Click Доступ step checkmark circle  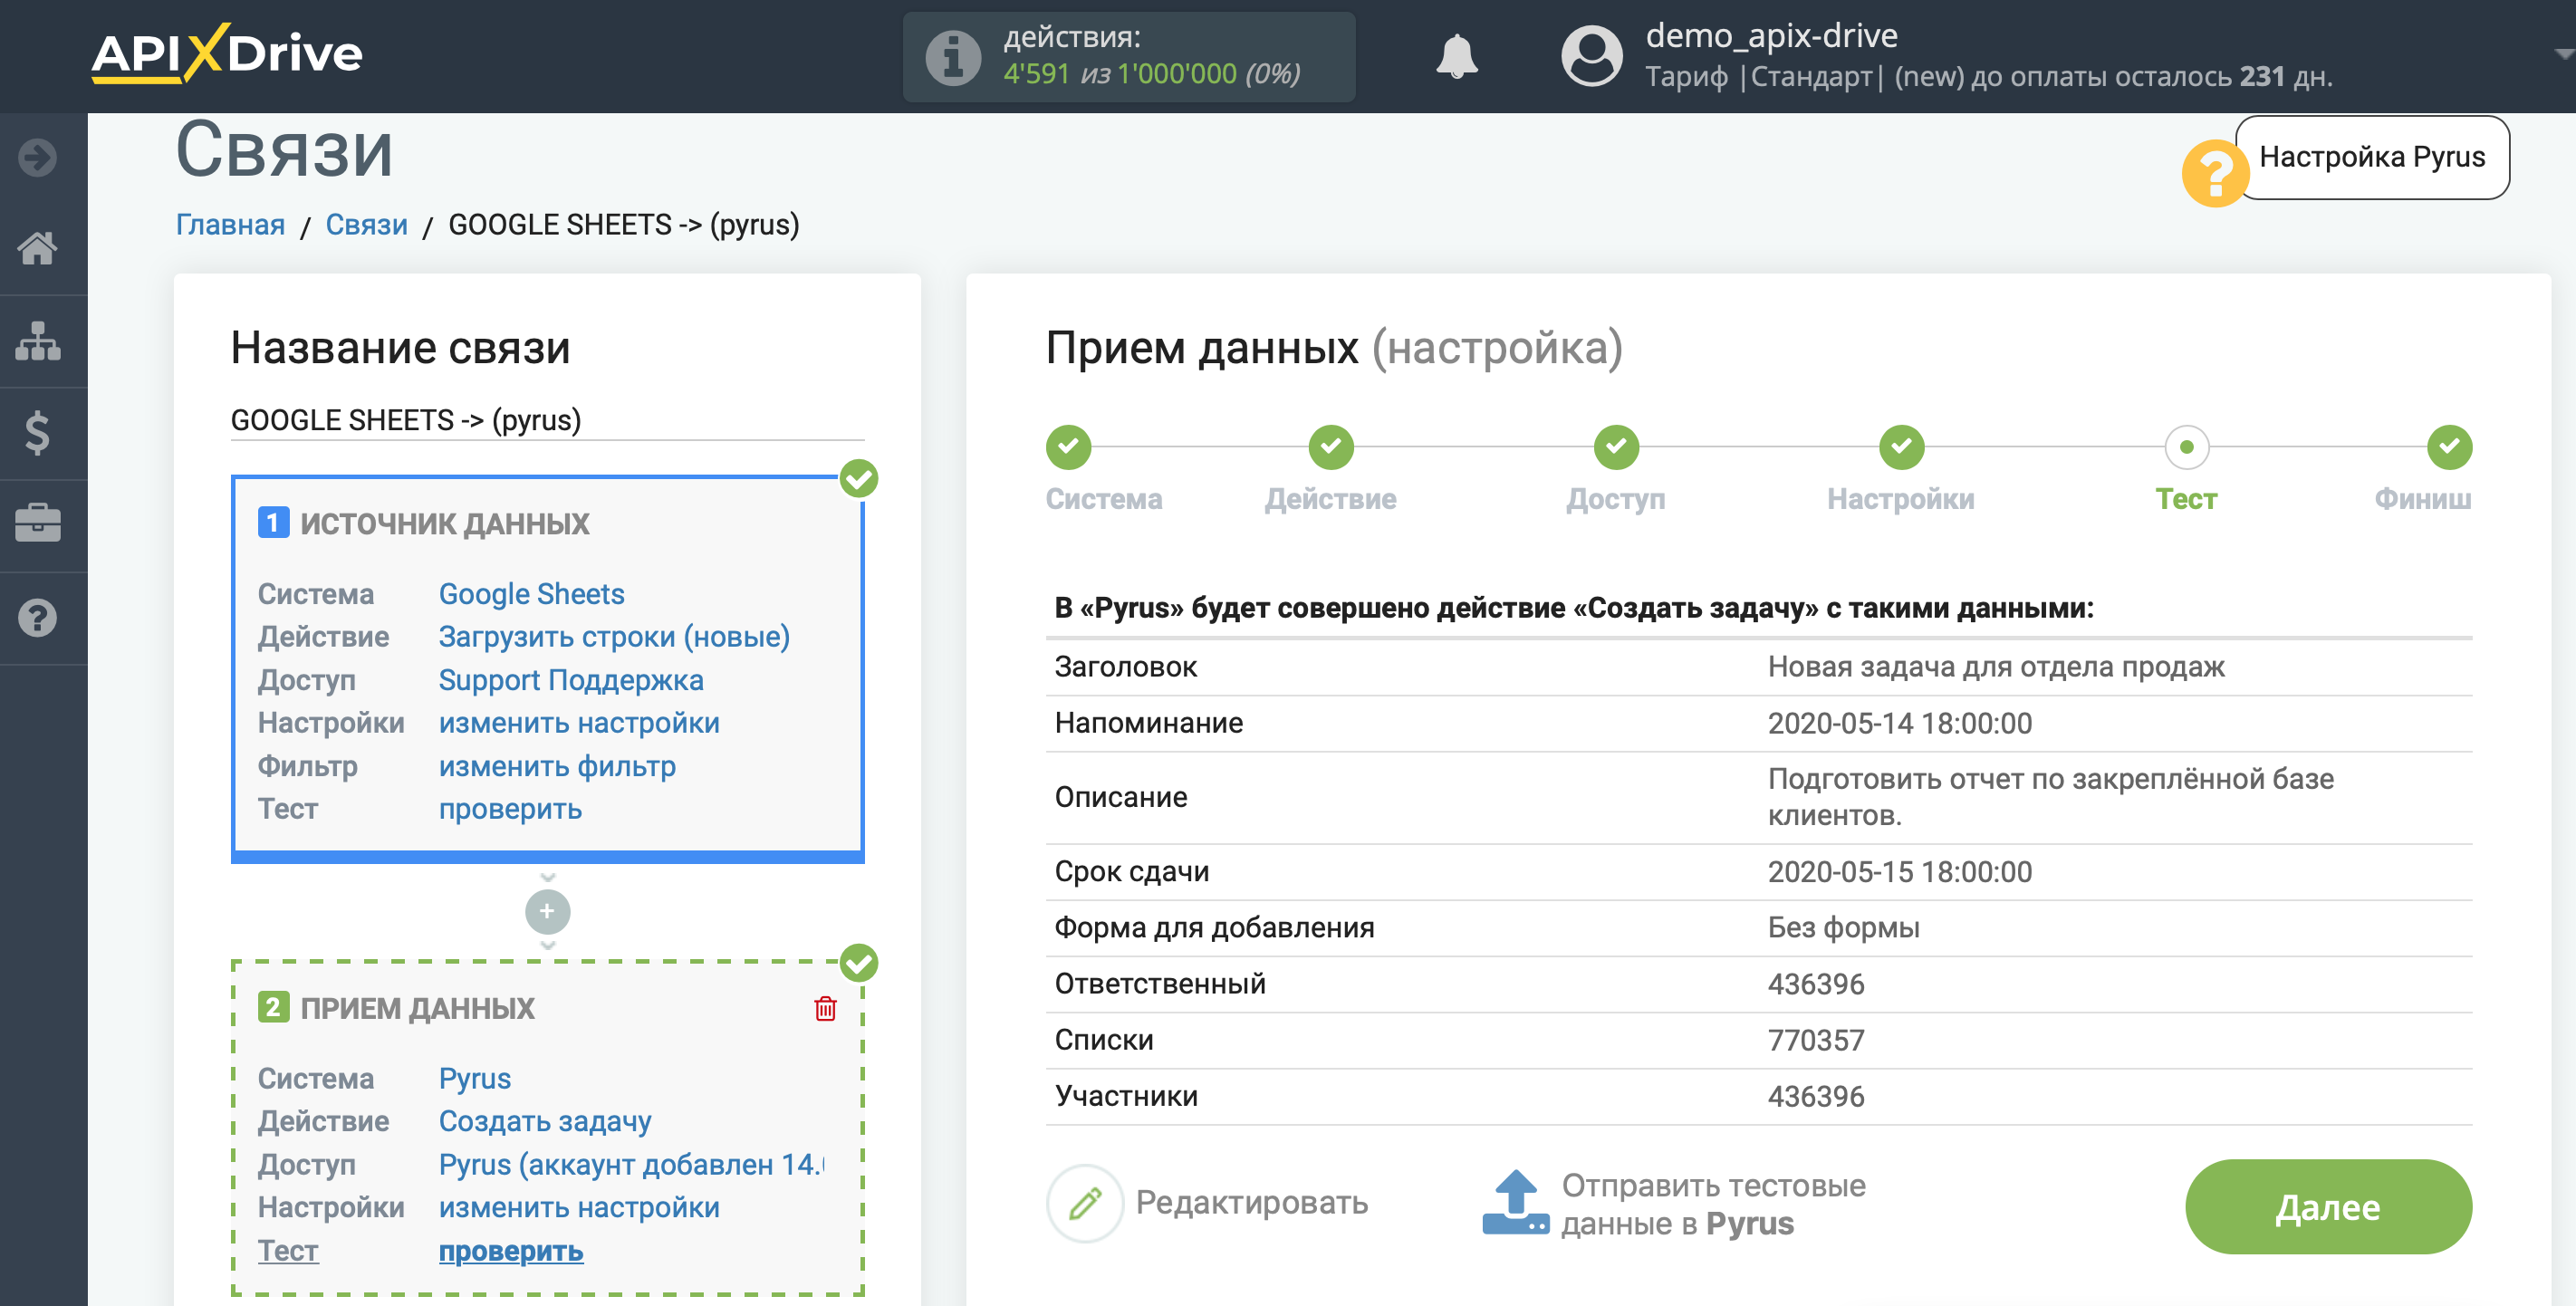point(1616,447)
